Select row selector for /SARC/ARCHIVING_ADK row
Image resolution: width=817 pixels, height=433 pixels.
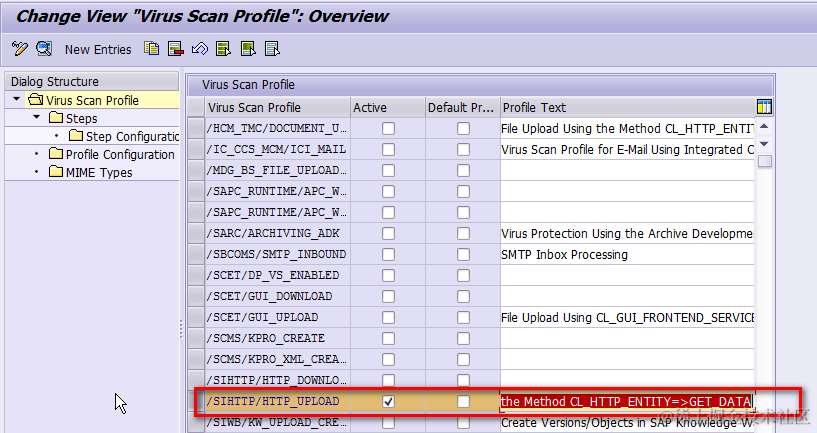(x=196, y=233)
